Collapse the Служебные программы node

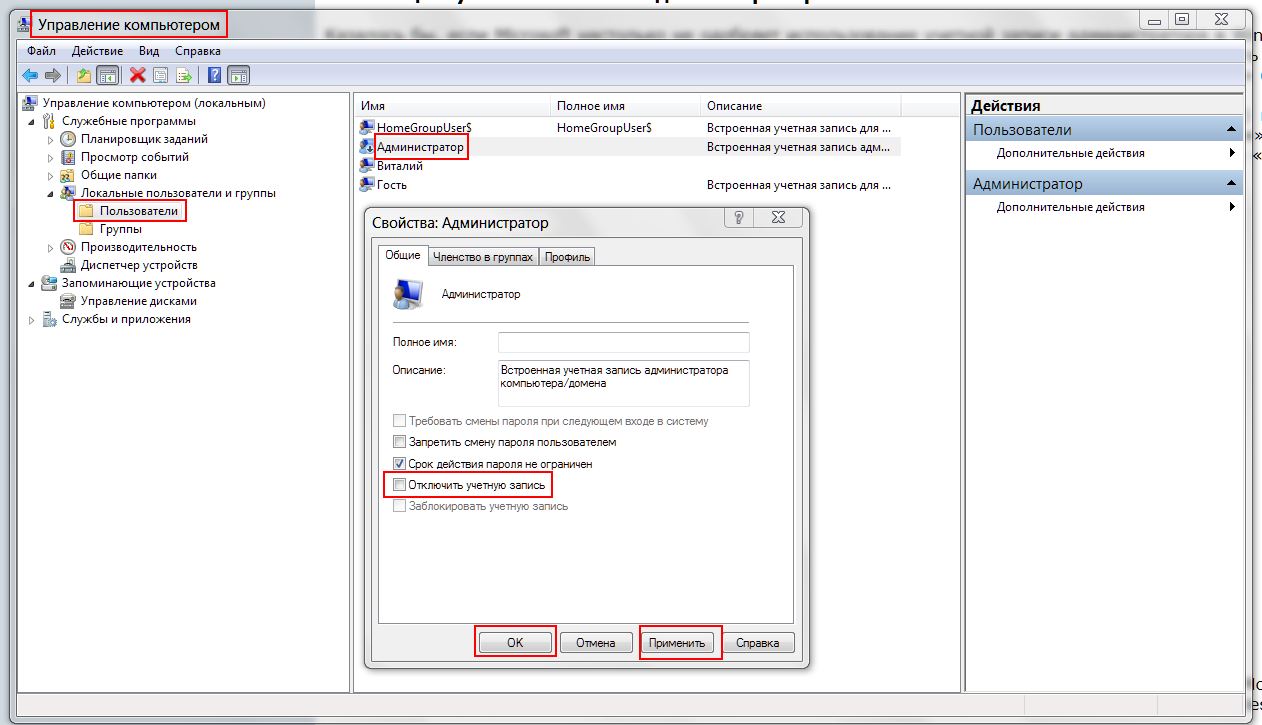tap(32, 121)
